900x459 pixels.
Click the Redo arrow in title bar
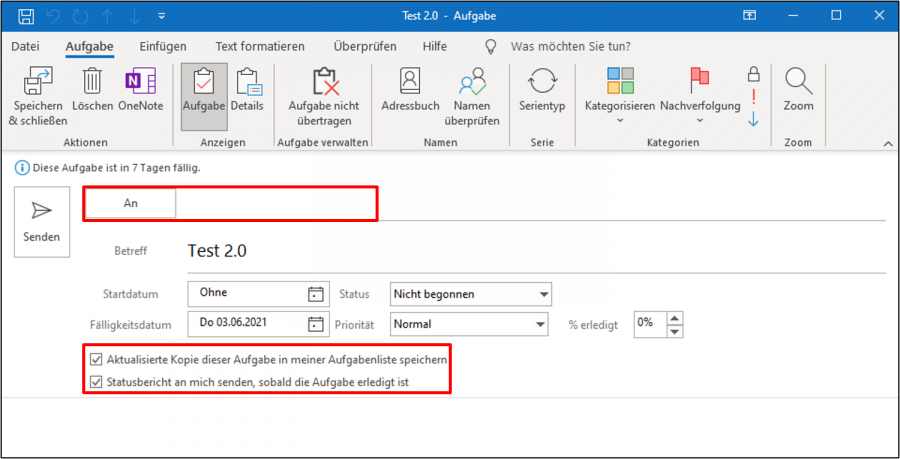point(80,16)
